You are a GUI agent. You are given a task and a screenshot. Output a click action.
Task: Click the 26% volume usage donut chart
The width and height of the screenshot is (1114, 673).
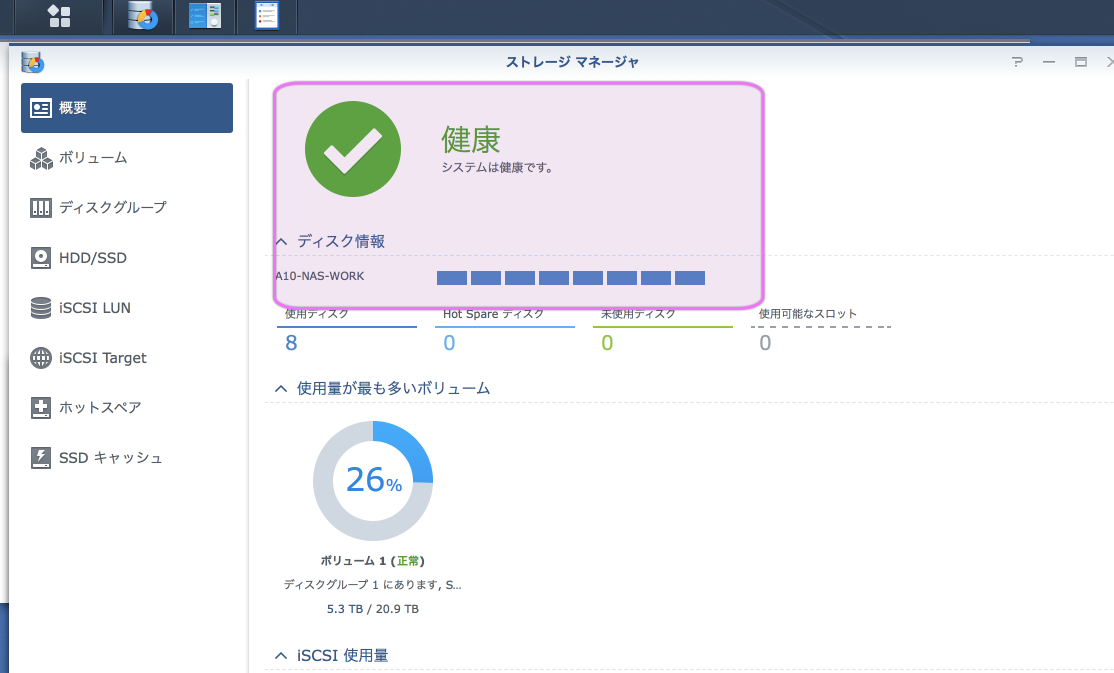pos(373,481)
